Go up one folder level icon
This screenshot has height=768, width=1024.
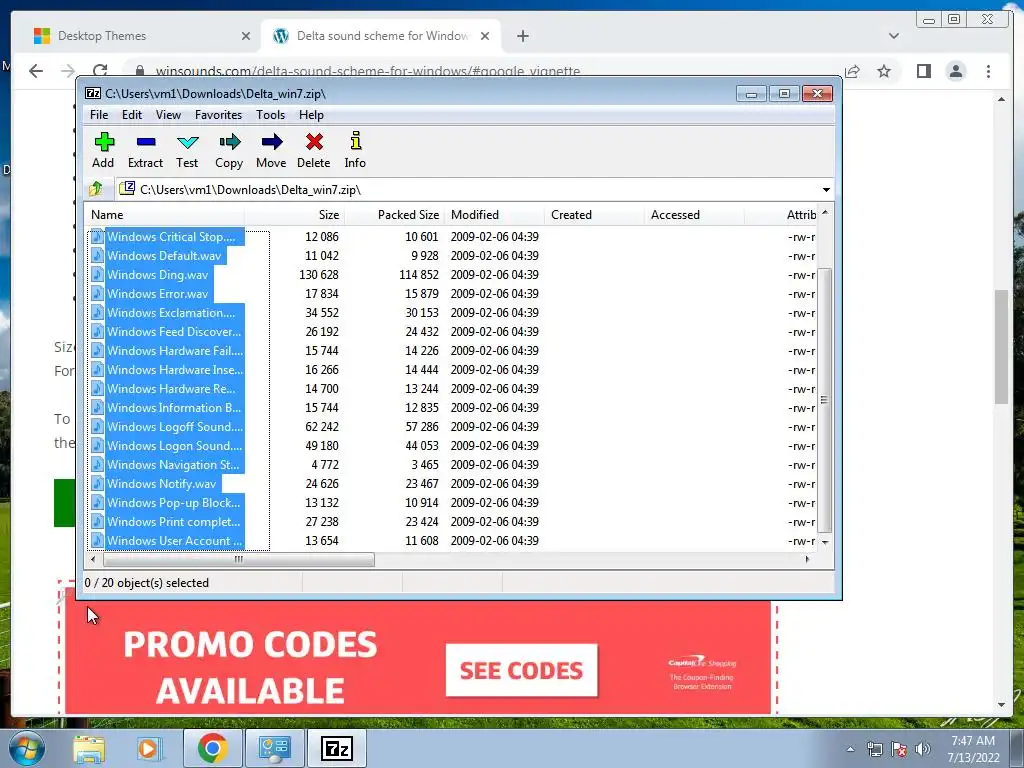[96, 189]
